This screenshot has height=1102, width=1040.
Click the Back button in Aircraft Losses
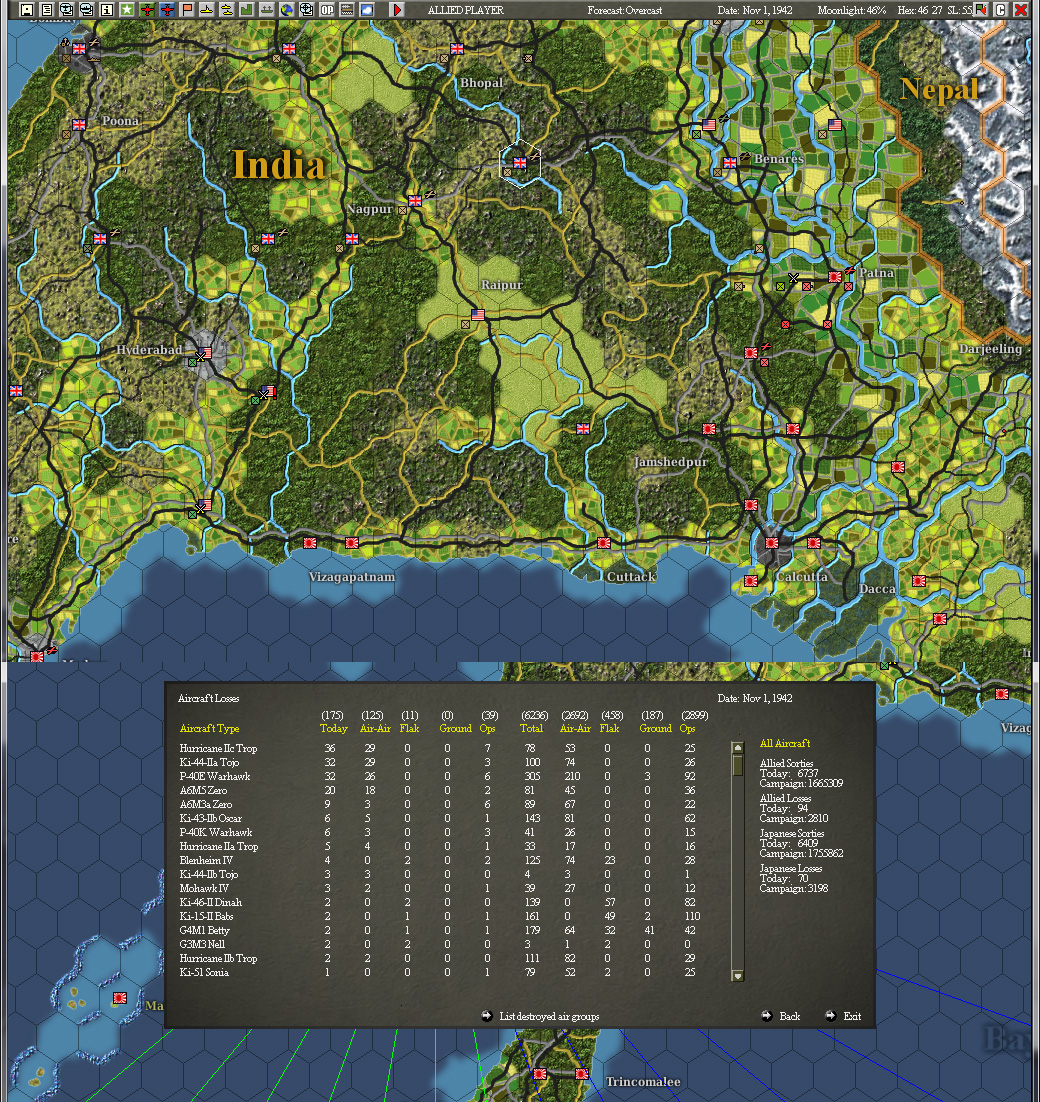[781, 1016]
